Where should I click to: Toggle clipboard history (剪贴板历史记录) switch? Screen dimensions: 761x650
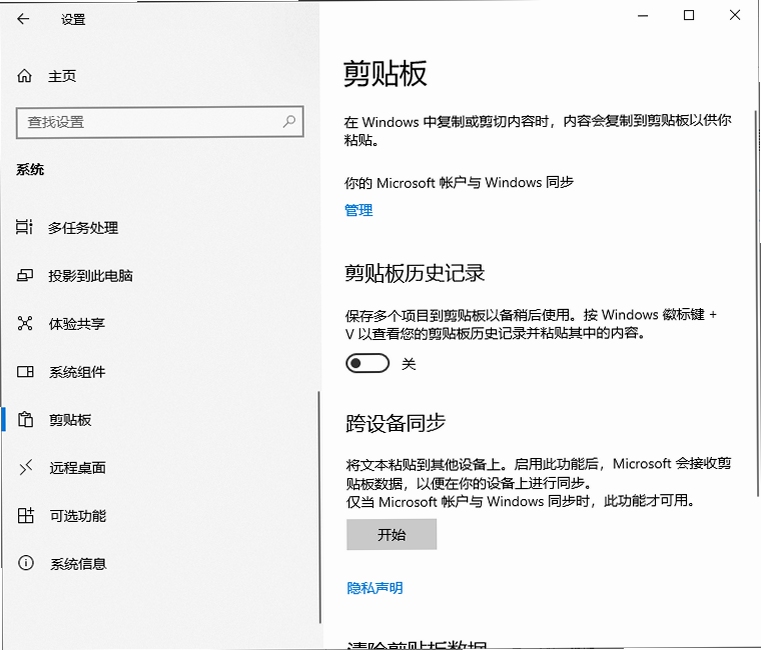[x=367, y=363]
